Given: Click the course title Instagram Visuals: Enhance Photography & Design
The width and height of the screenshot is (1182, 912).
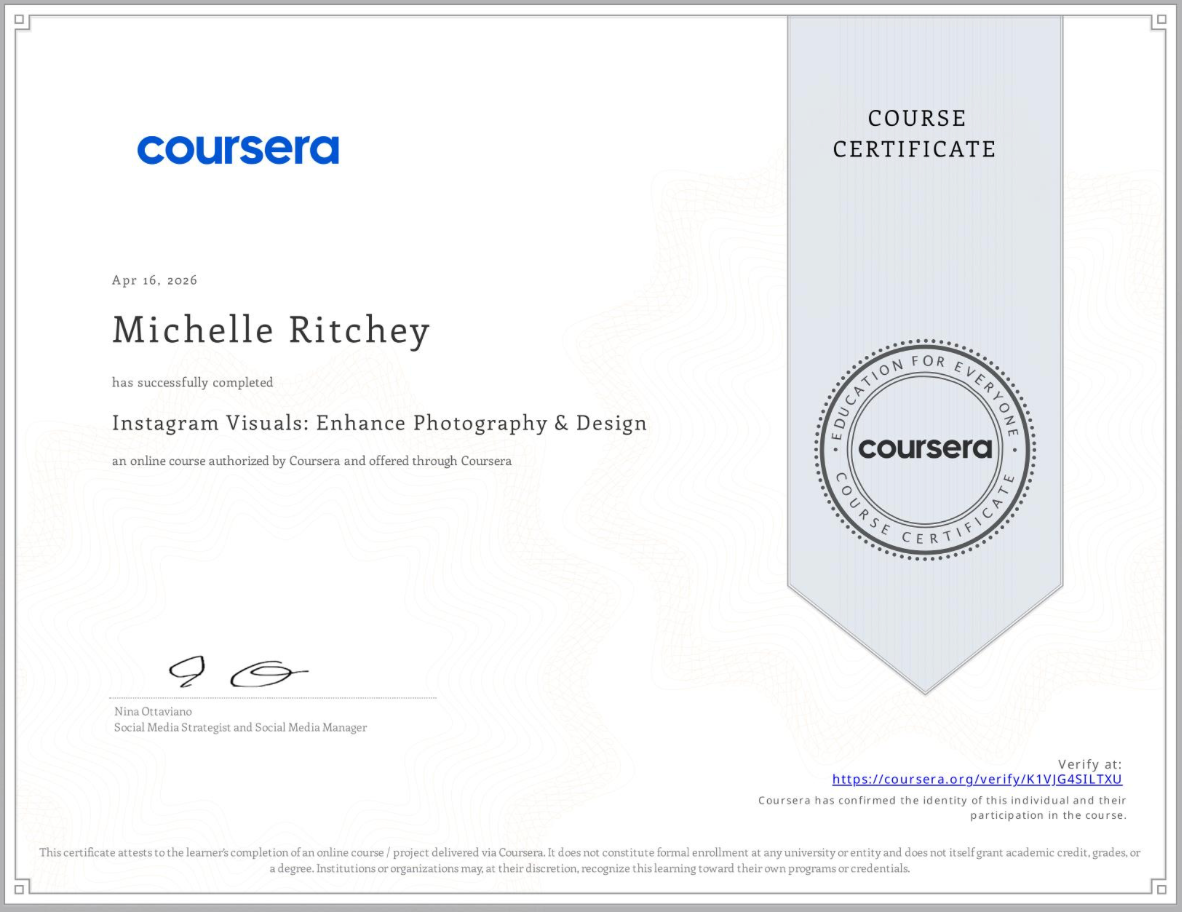Looking at the screenshot, I should 380,423.
